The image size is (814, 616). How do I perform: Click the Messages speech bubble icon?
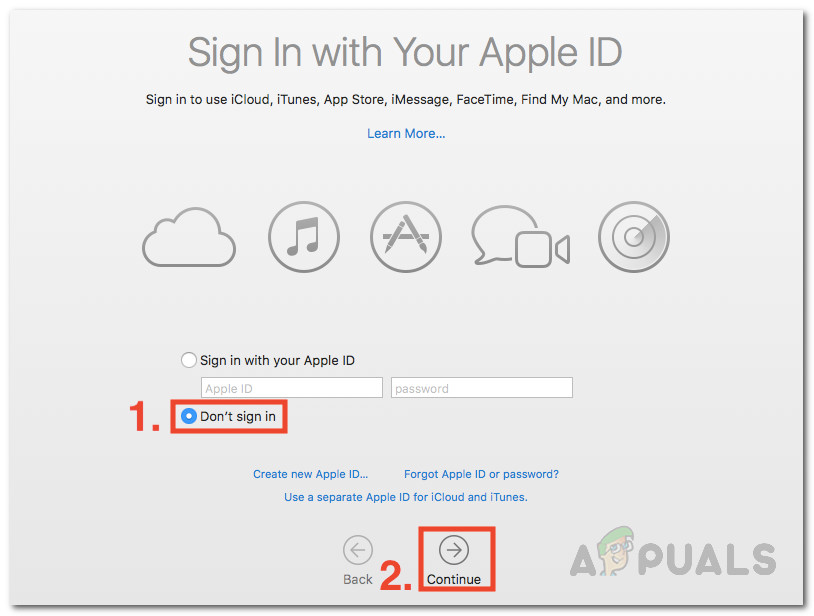coord(498,234)
